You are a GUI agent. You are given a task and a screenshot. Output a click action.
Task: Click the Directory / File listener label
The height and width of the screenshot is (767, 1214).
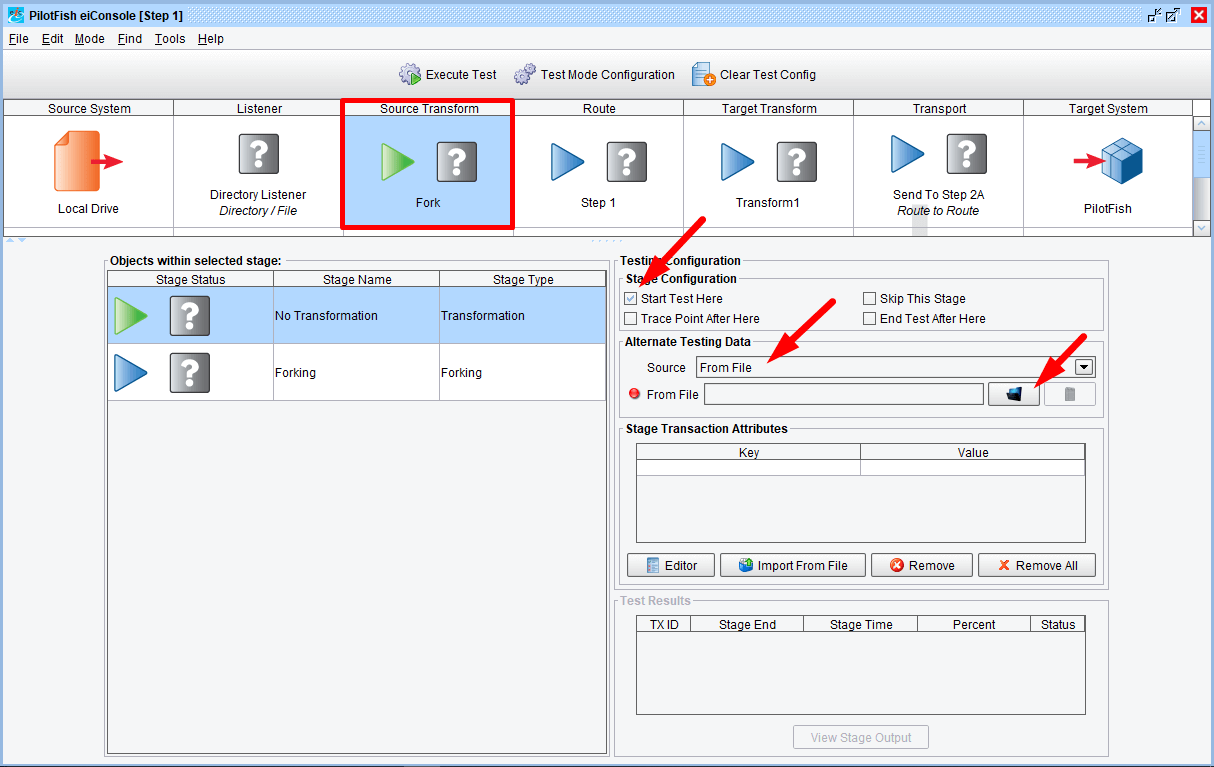point(258,211)
